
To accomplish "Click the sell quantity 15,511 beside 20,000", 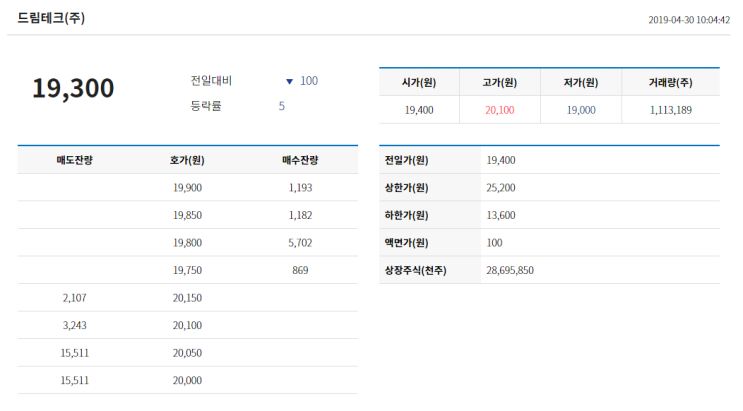I will [74, 380].
